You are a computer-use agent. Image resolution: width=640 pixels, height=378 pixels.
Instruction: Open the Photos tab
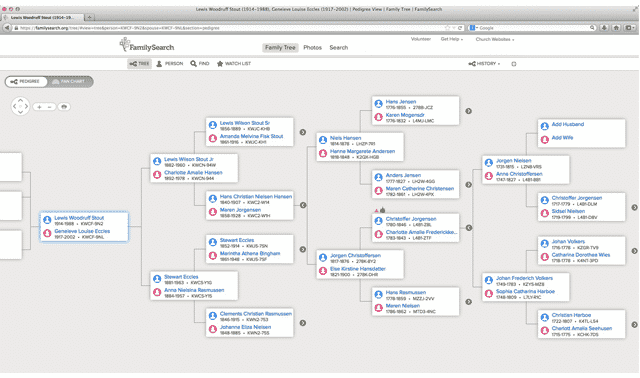point(313,48)
